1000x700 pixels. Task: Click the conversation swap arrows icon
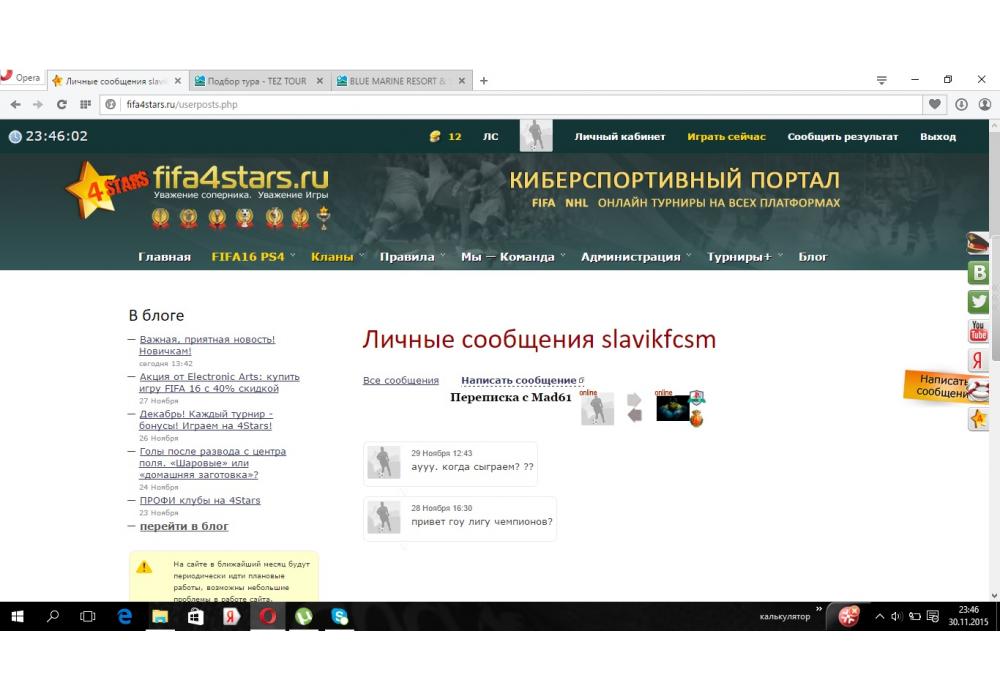click(x=635, y=407)
